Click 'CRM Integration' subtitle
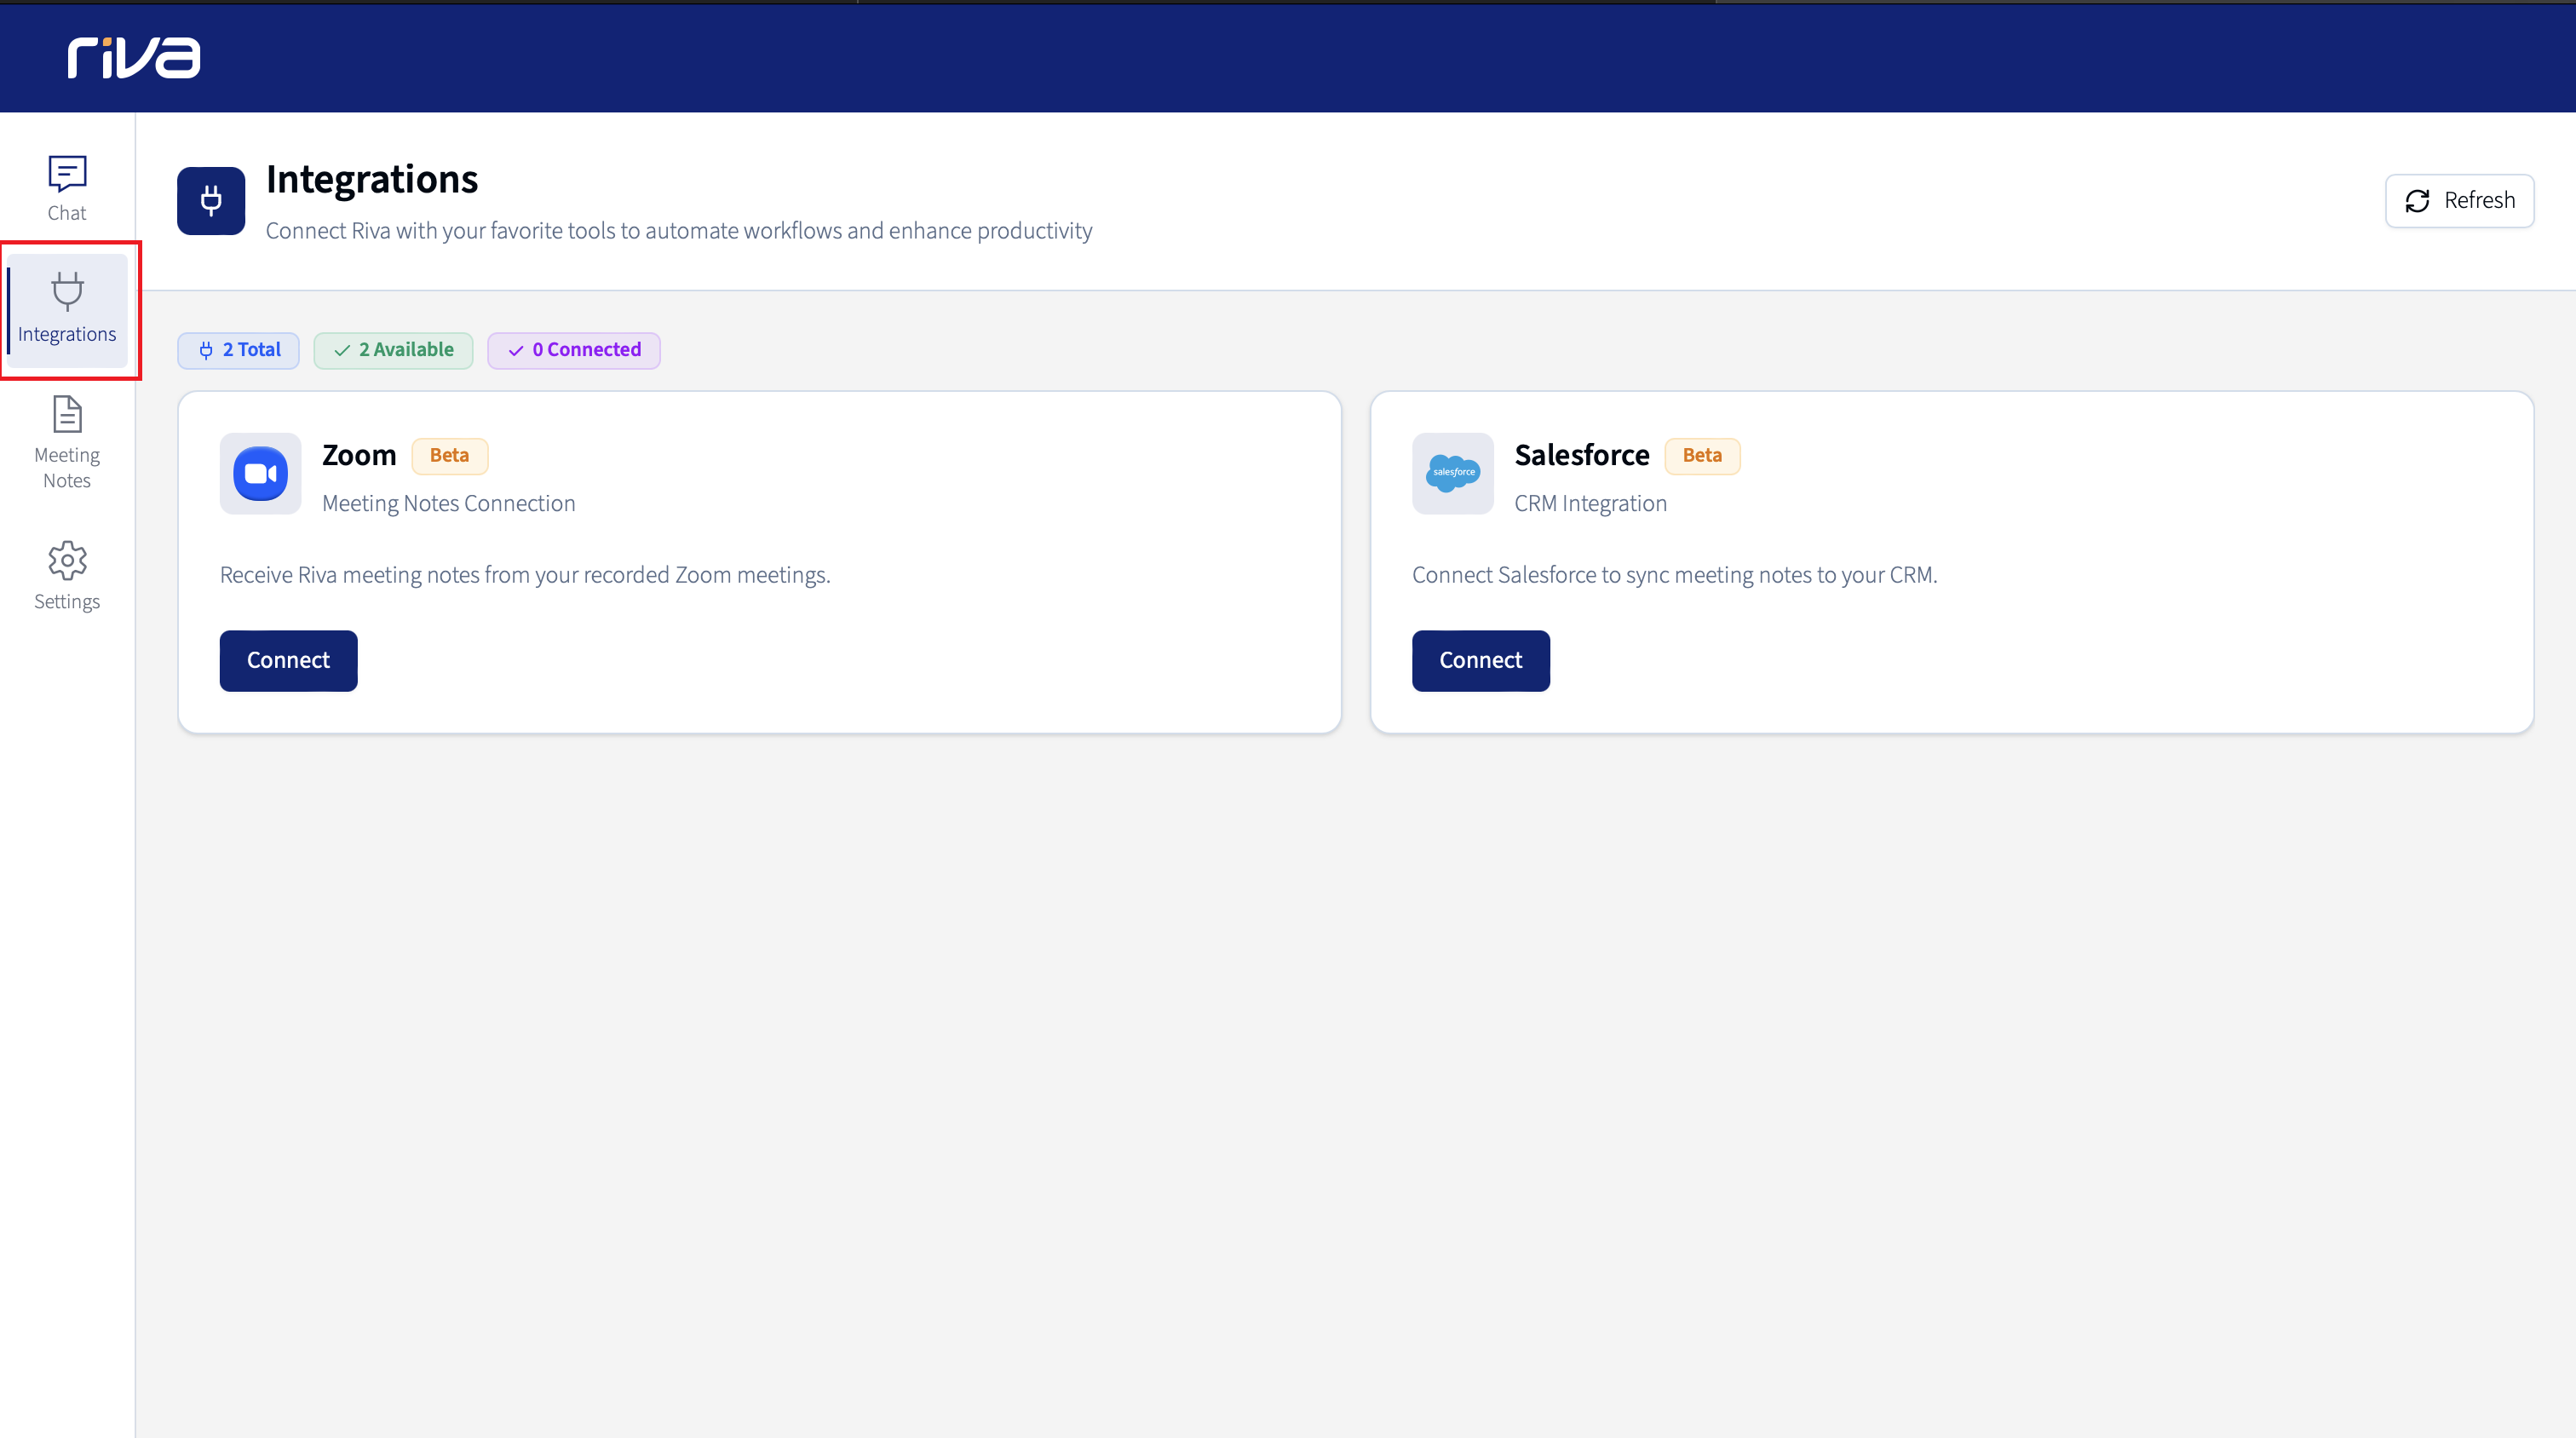 click(x=1591, y=504)
